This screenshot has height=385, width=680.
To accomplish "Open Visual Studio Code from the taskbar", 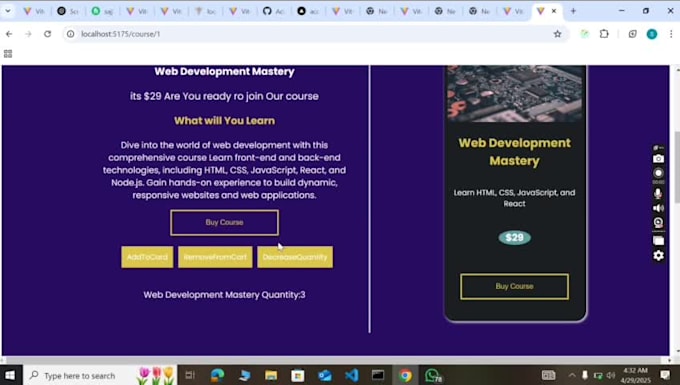I will pyautogui.click(x=351, y=375).
